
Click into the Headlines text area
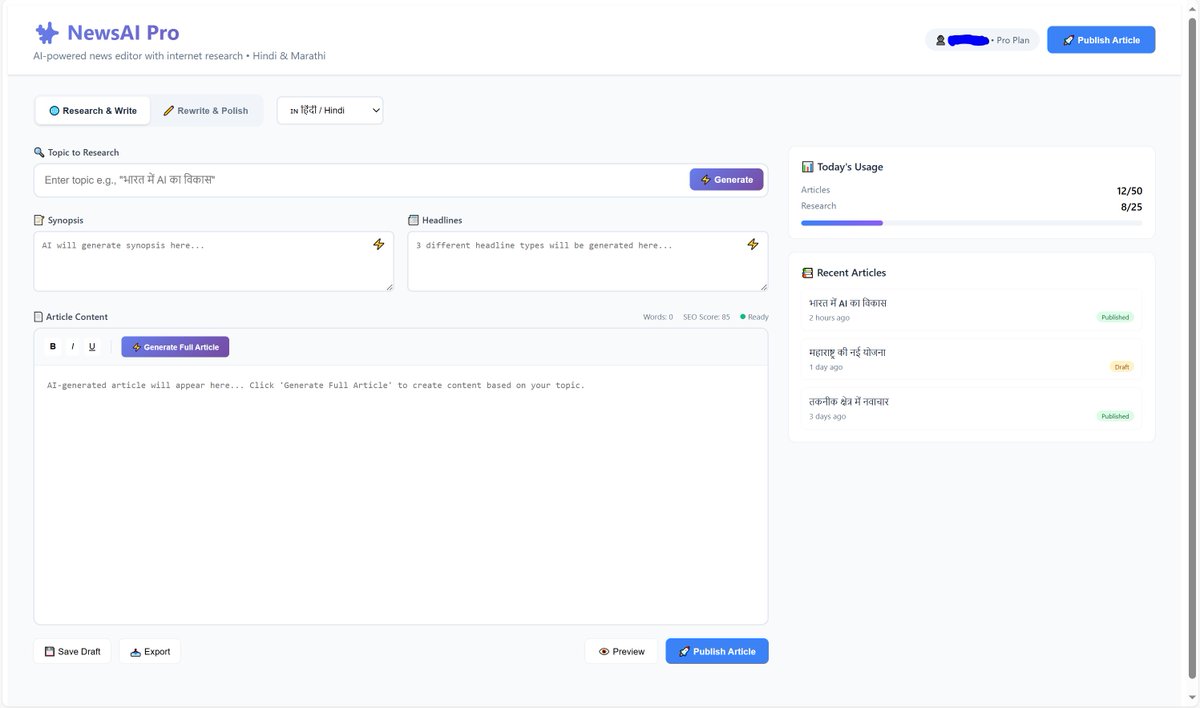(x=588, y=261)
